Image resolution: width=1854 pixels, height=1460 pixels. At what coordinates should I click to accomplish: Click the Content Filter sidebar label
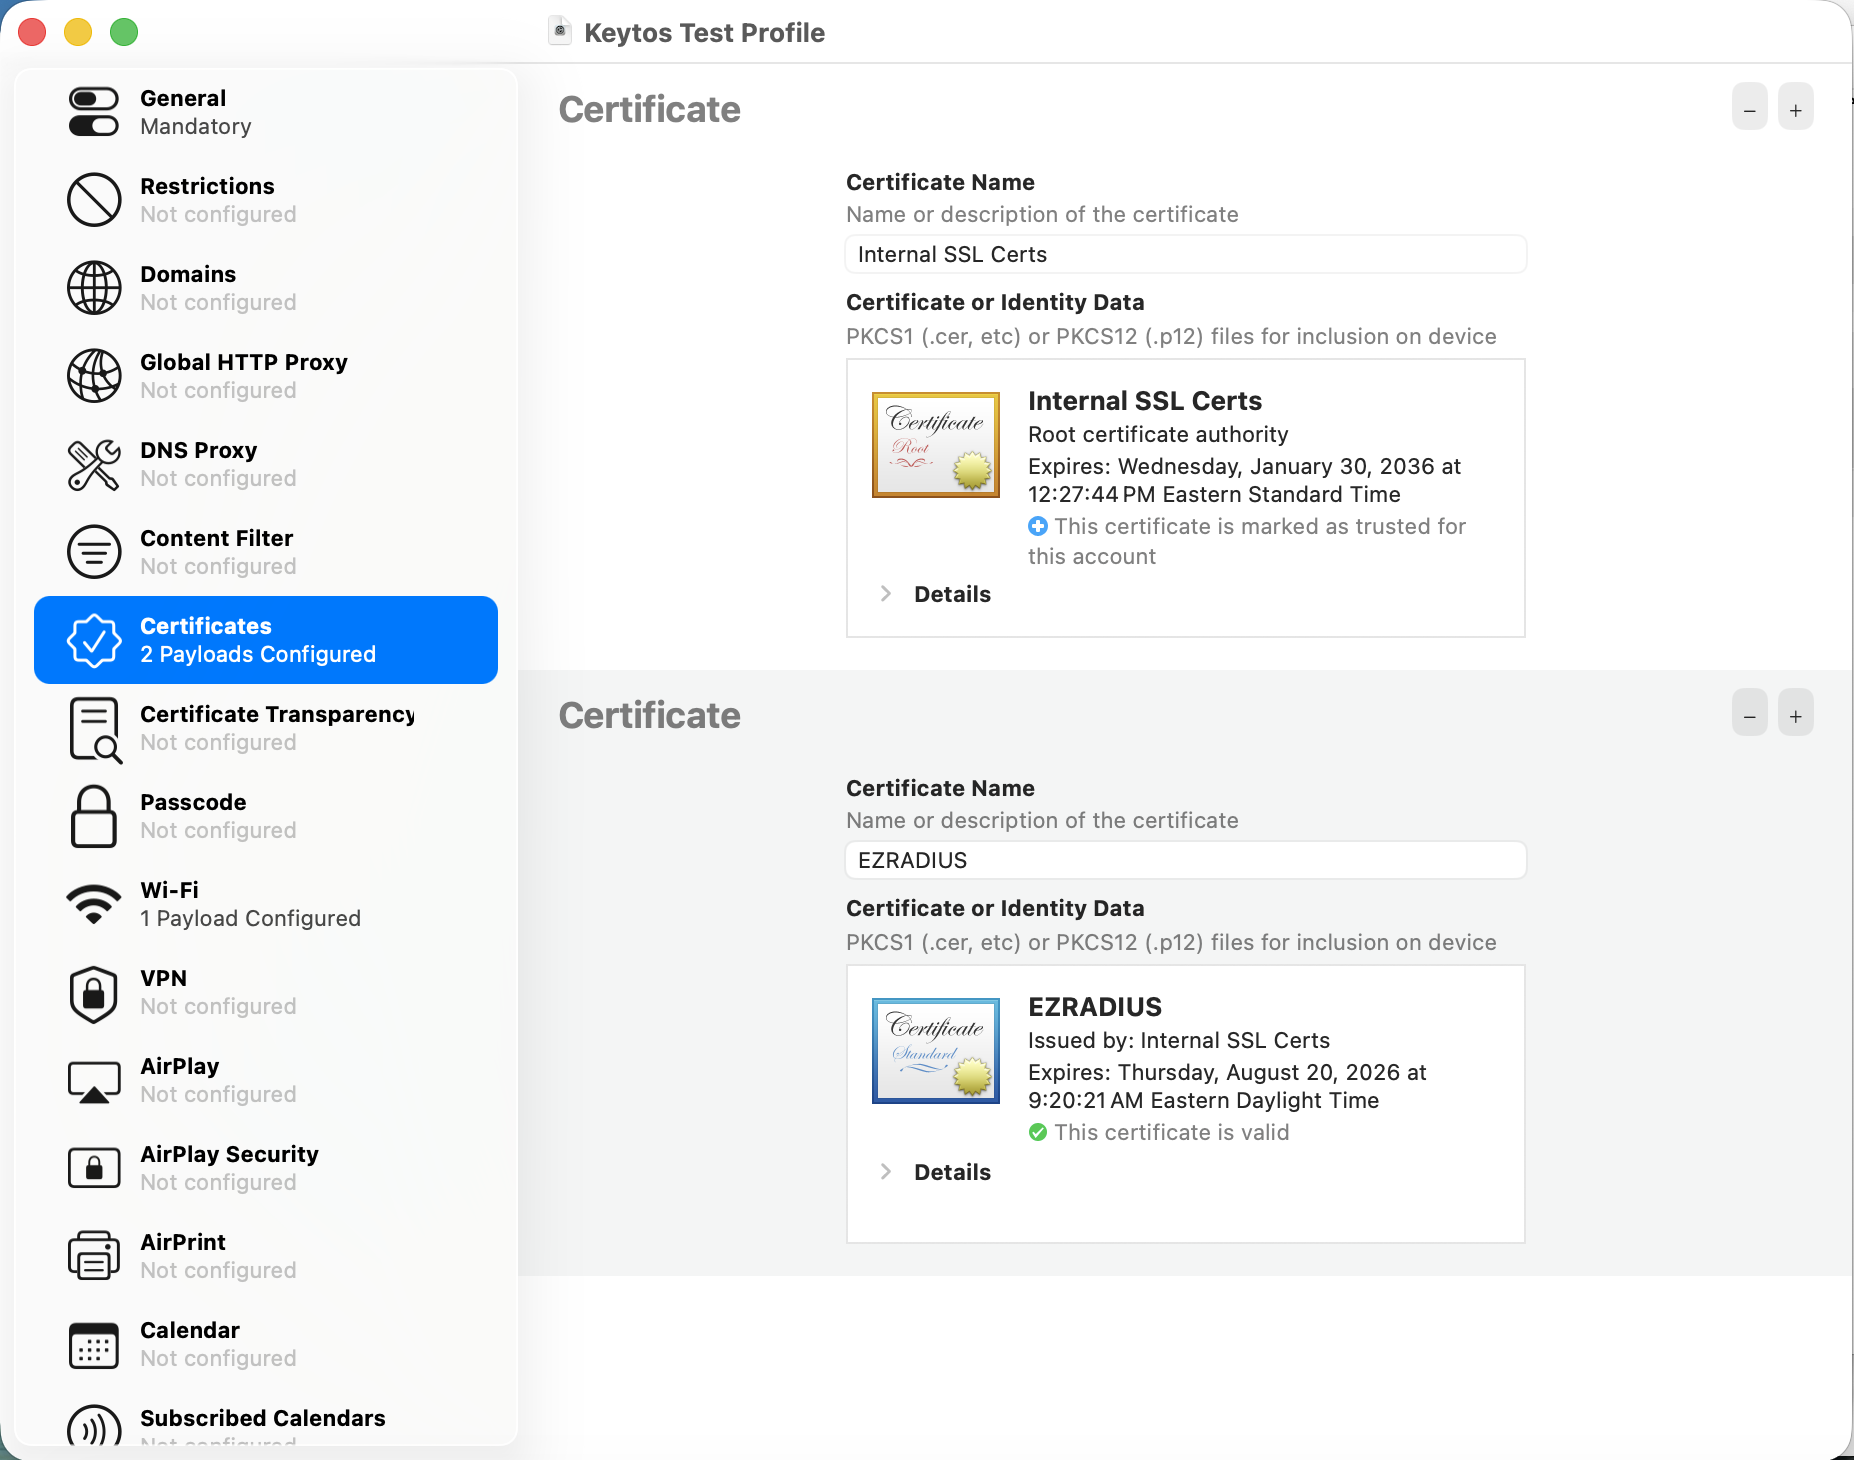tap(217, 538)
